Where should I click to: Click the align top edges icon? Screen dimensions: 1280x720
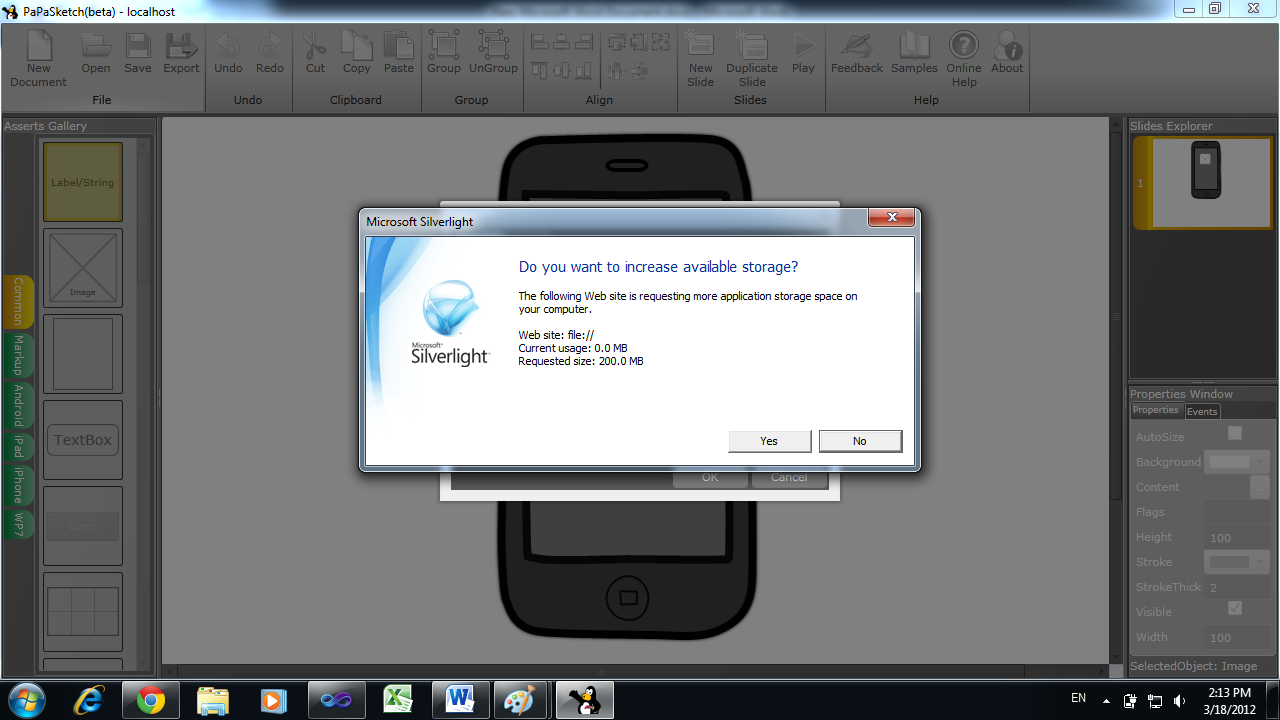click(540, 70)
